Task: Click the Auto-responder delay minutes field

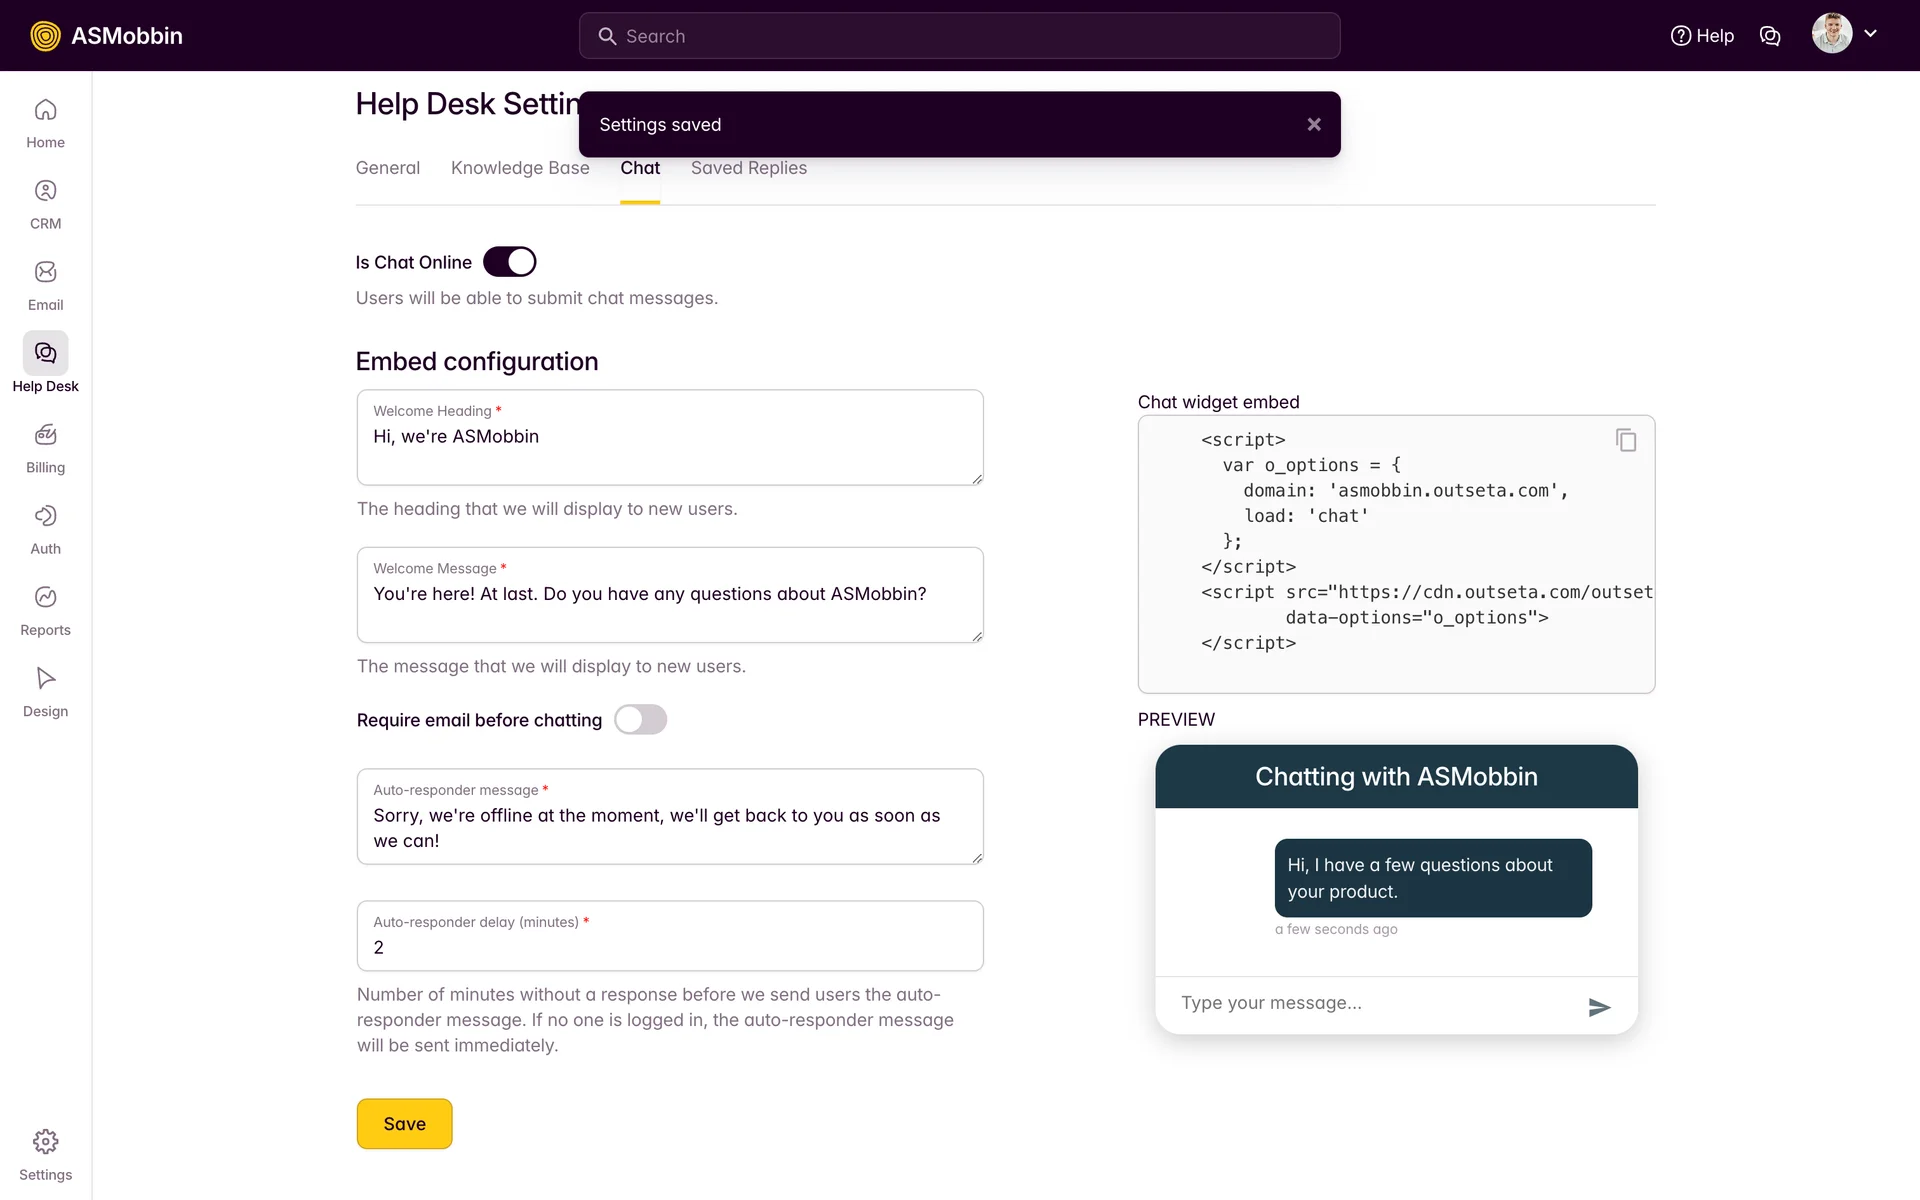Action: 670,947
